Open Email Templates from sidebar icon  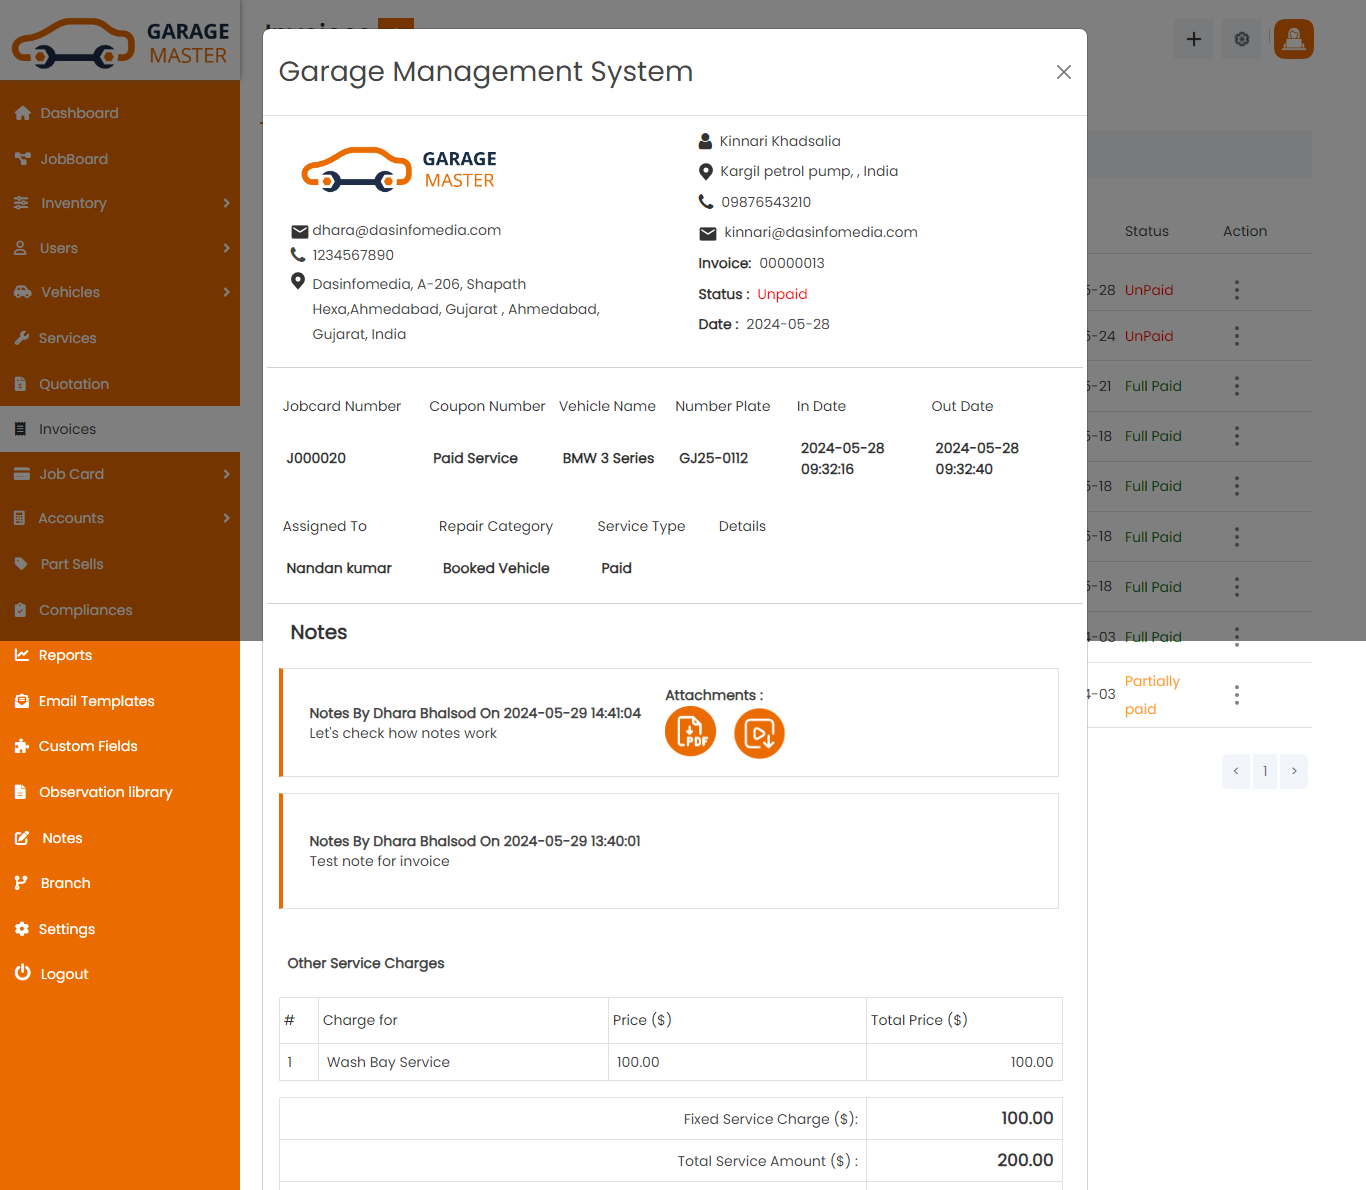coord(22,701)
